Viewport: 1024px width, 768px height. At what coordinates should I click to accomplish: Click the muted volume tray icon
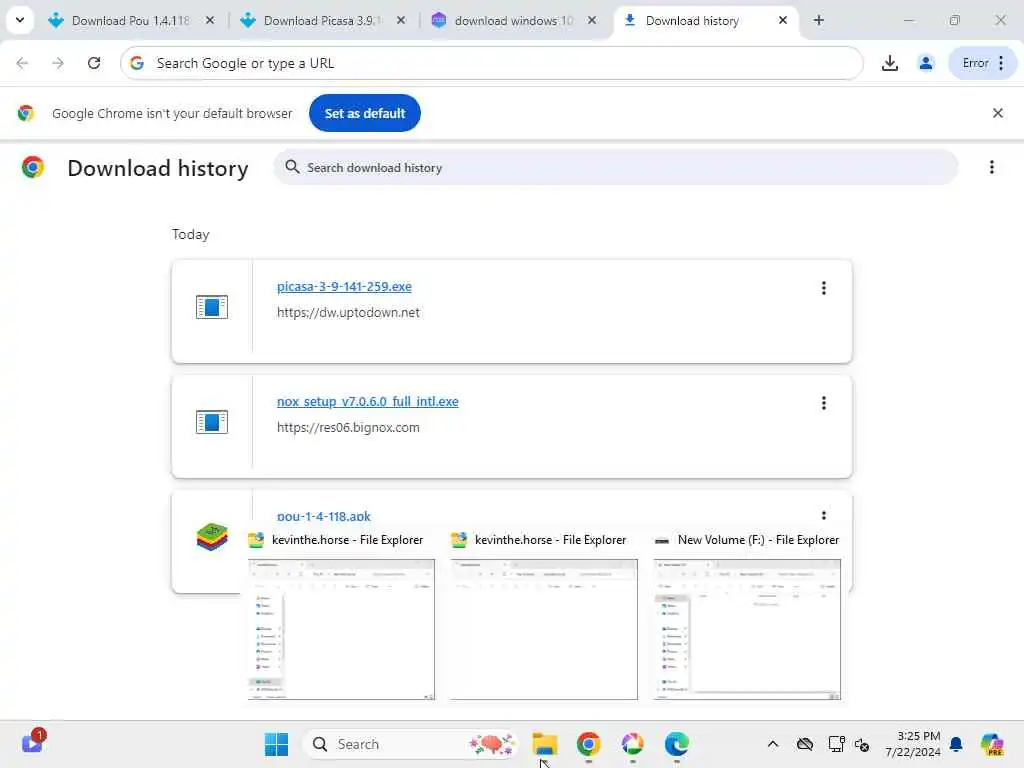(861, 744)
